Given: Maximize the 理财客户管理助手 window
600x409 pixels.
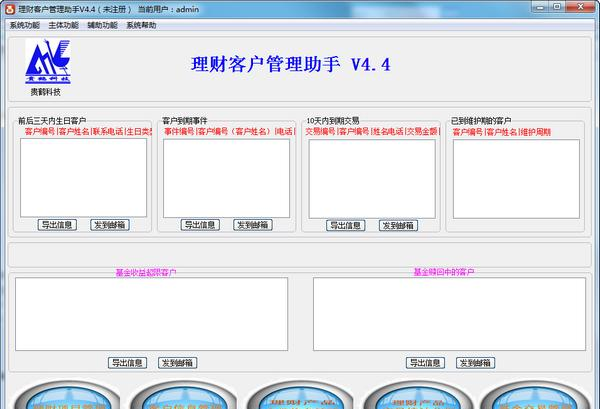Looking at the screenshot, I should click(x=557, y=7).
